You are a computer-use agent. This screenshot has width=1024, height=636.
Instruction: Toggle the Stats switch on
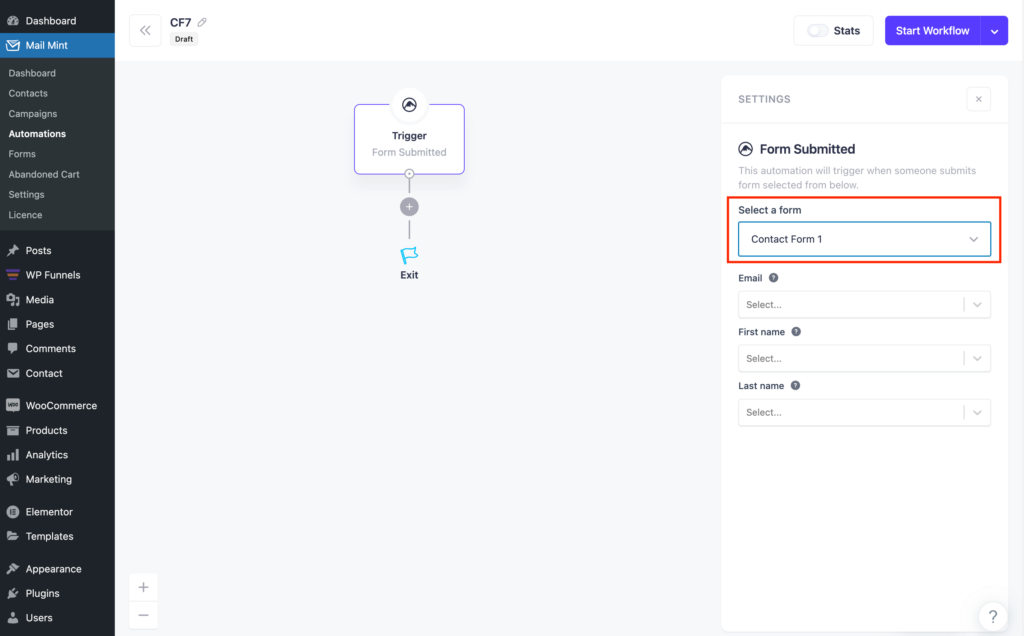pos(815,30)
